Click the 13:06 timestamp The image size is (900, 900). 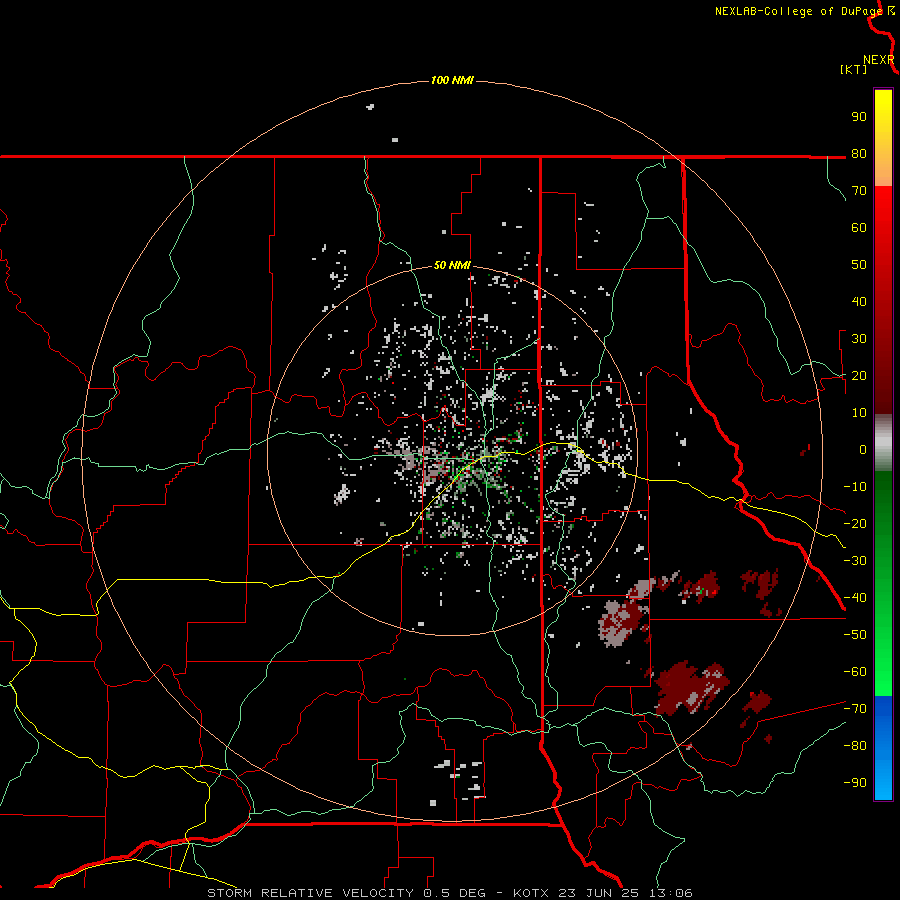click(x=671, y=893)
